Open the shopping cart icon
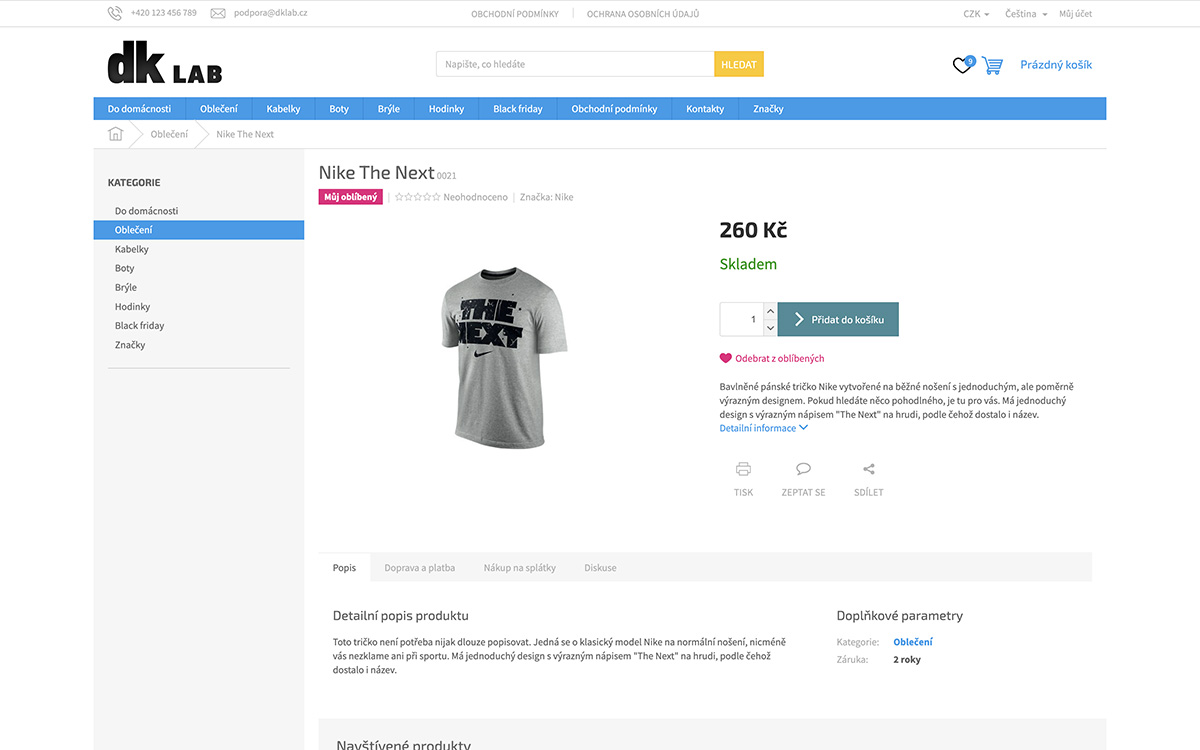 992,65
